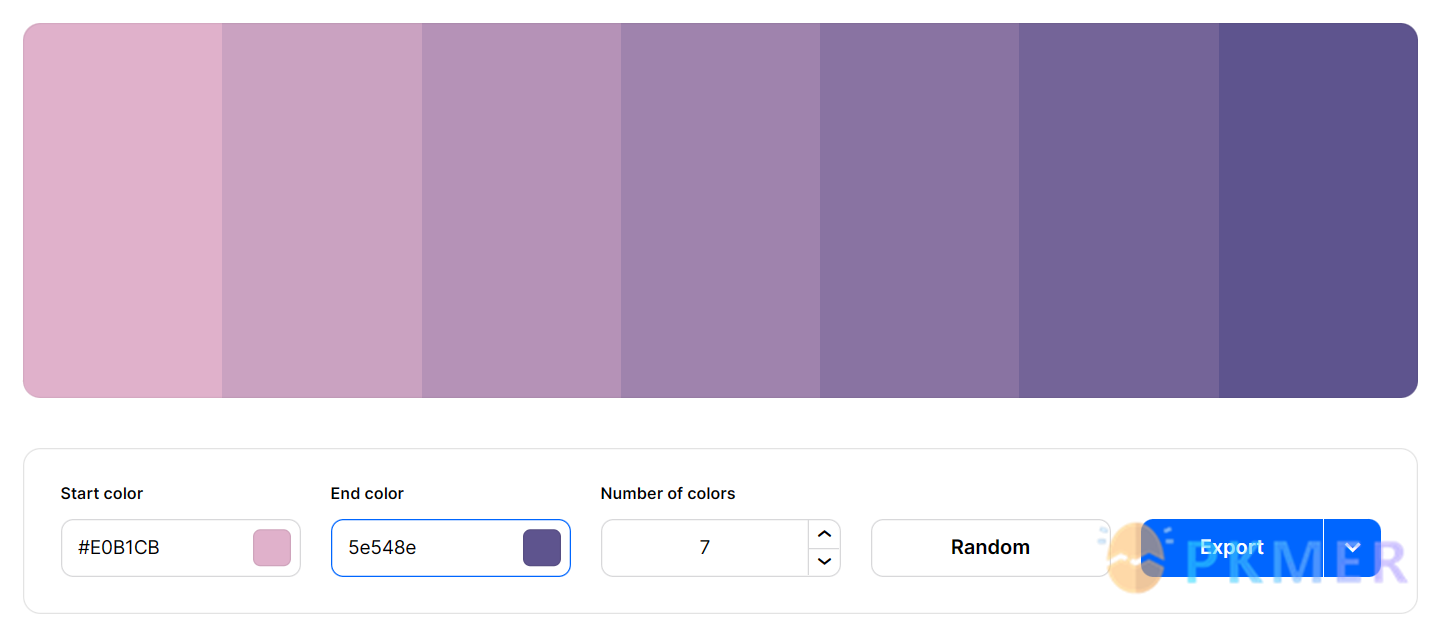Pick the darkest indigo palette swatch
The height and width of the screenshot is (631, 1437).
point(1318,210)
